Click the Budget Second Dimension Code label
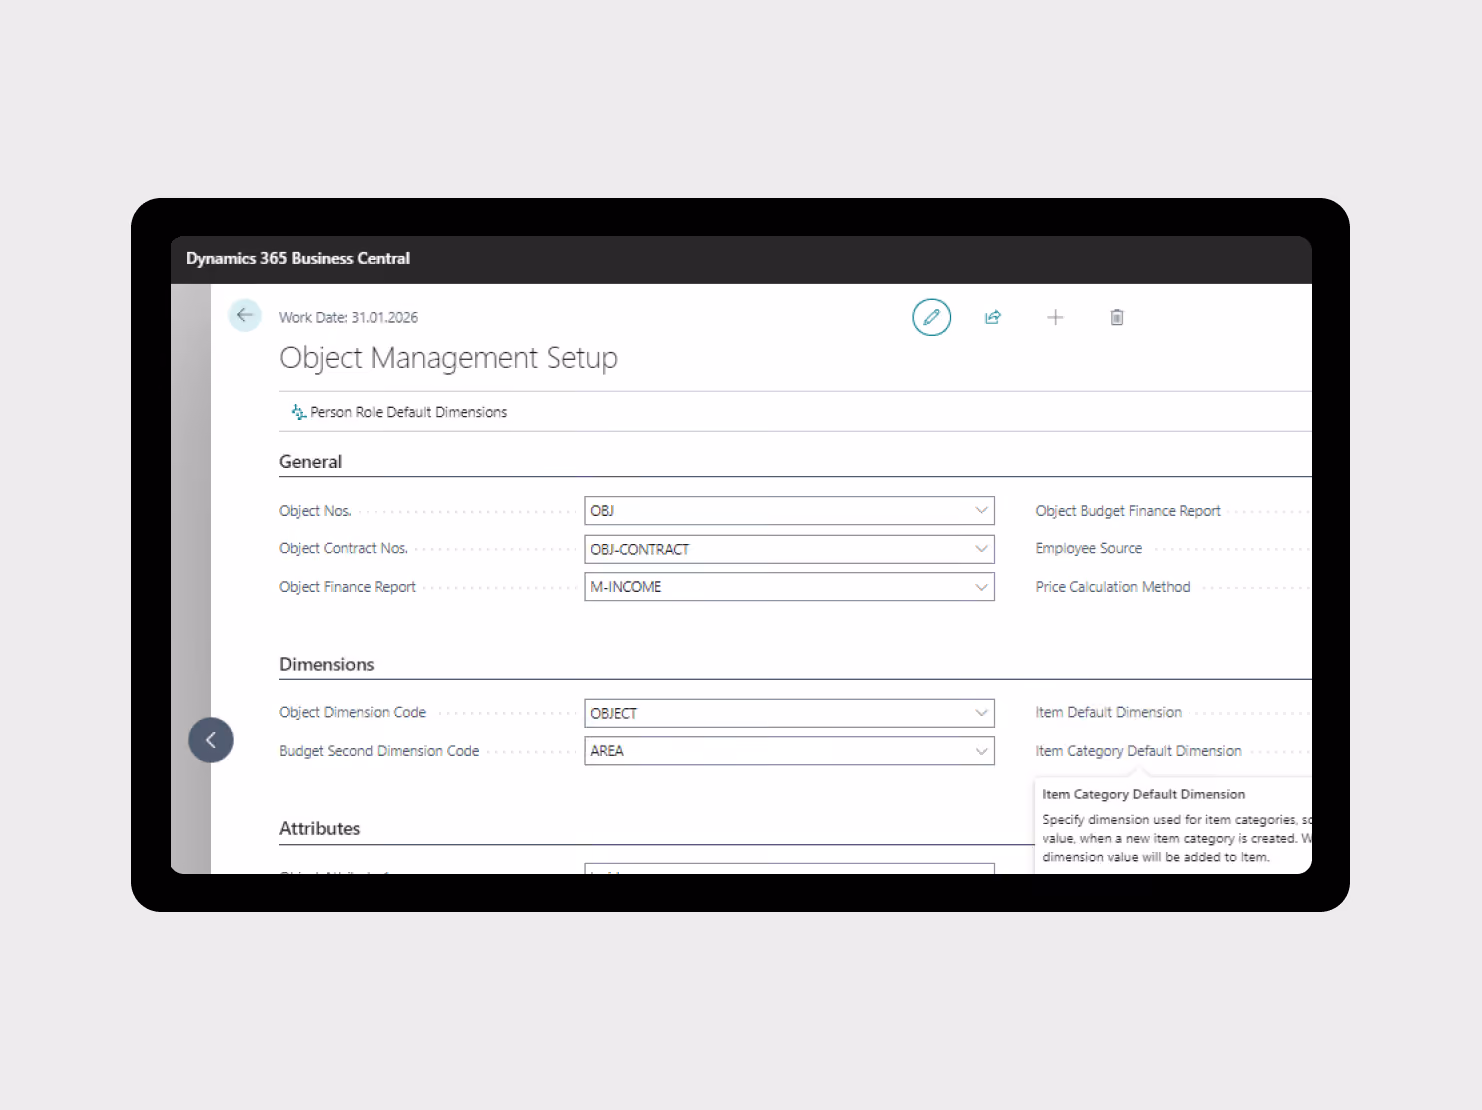 click(x=379, y=751)
